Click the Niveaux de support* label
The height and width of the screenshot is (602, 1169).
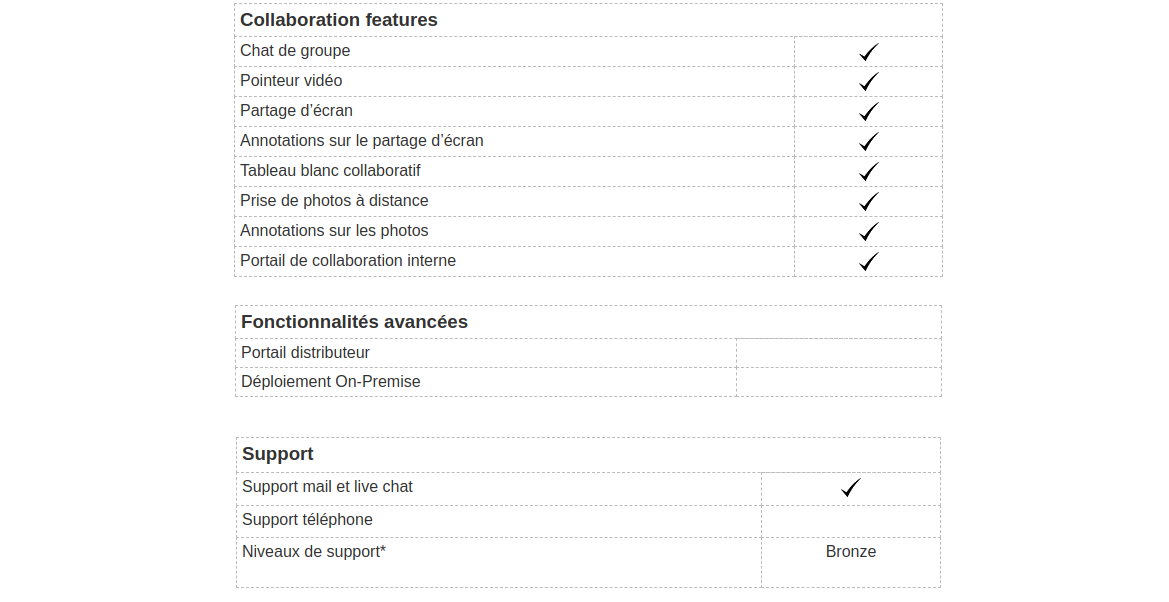(314, 552)
